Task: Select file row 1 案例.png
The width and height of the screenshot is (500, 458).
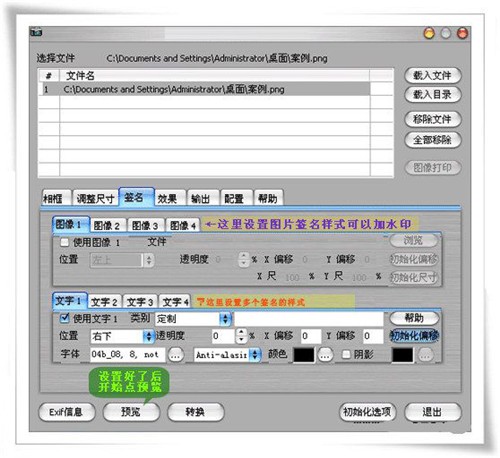Action: 205,89
